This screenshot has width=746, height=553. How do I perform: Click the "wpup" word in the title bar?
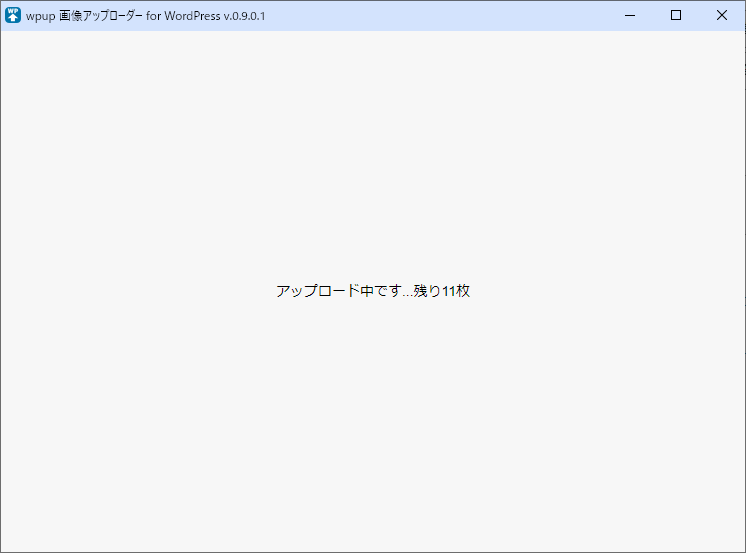40,16
